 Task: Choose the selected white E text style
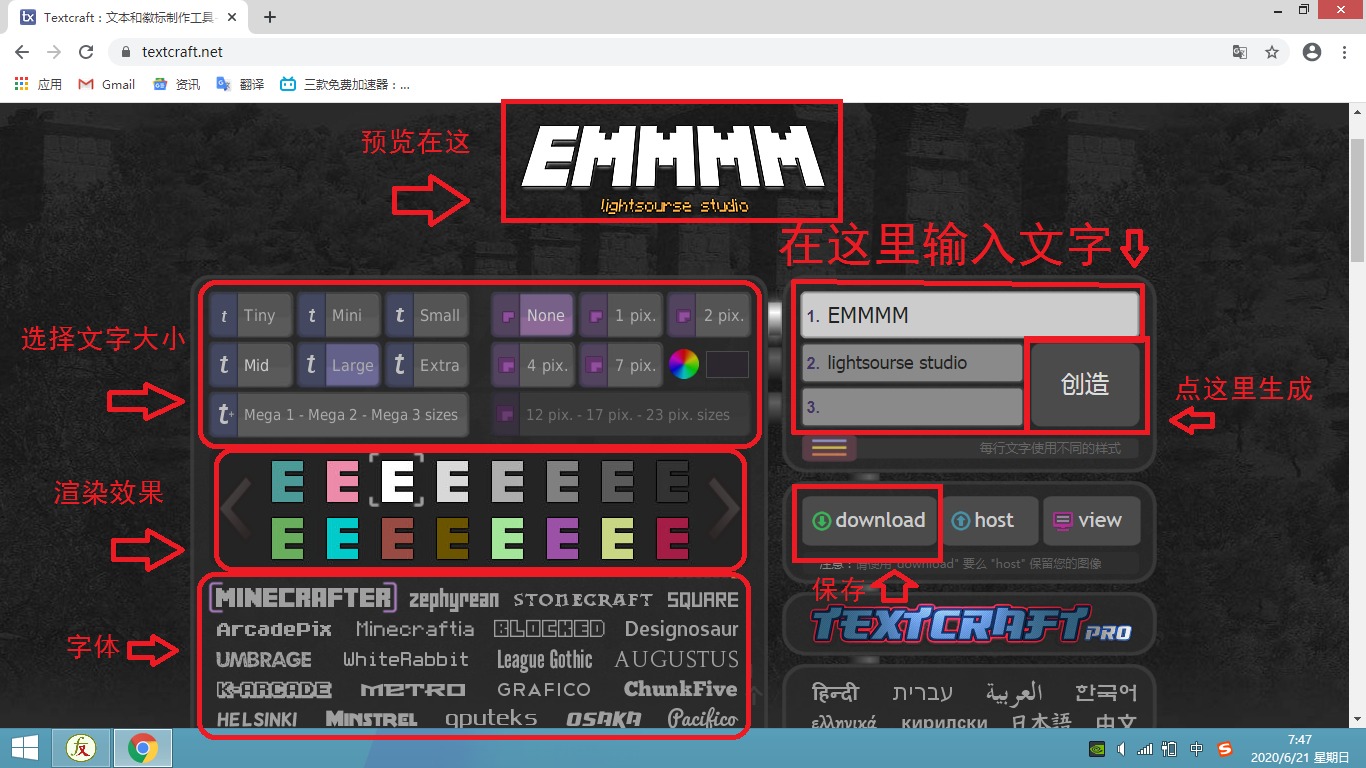tap(397, 482)
